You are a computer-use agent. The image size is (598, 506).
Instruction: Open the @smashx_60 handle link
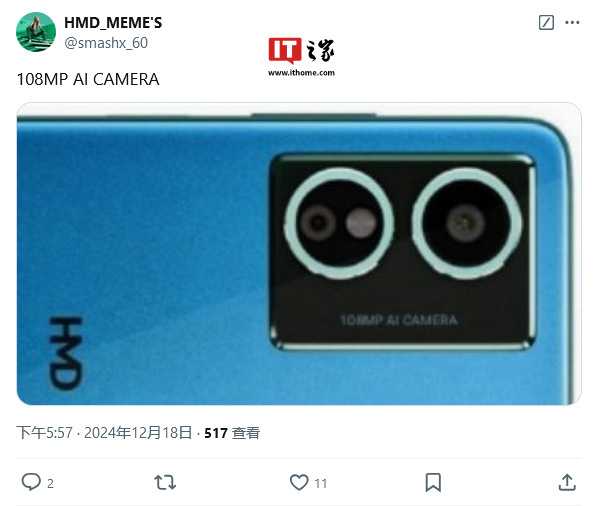pyautogui.click(x=106, y=43)
